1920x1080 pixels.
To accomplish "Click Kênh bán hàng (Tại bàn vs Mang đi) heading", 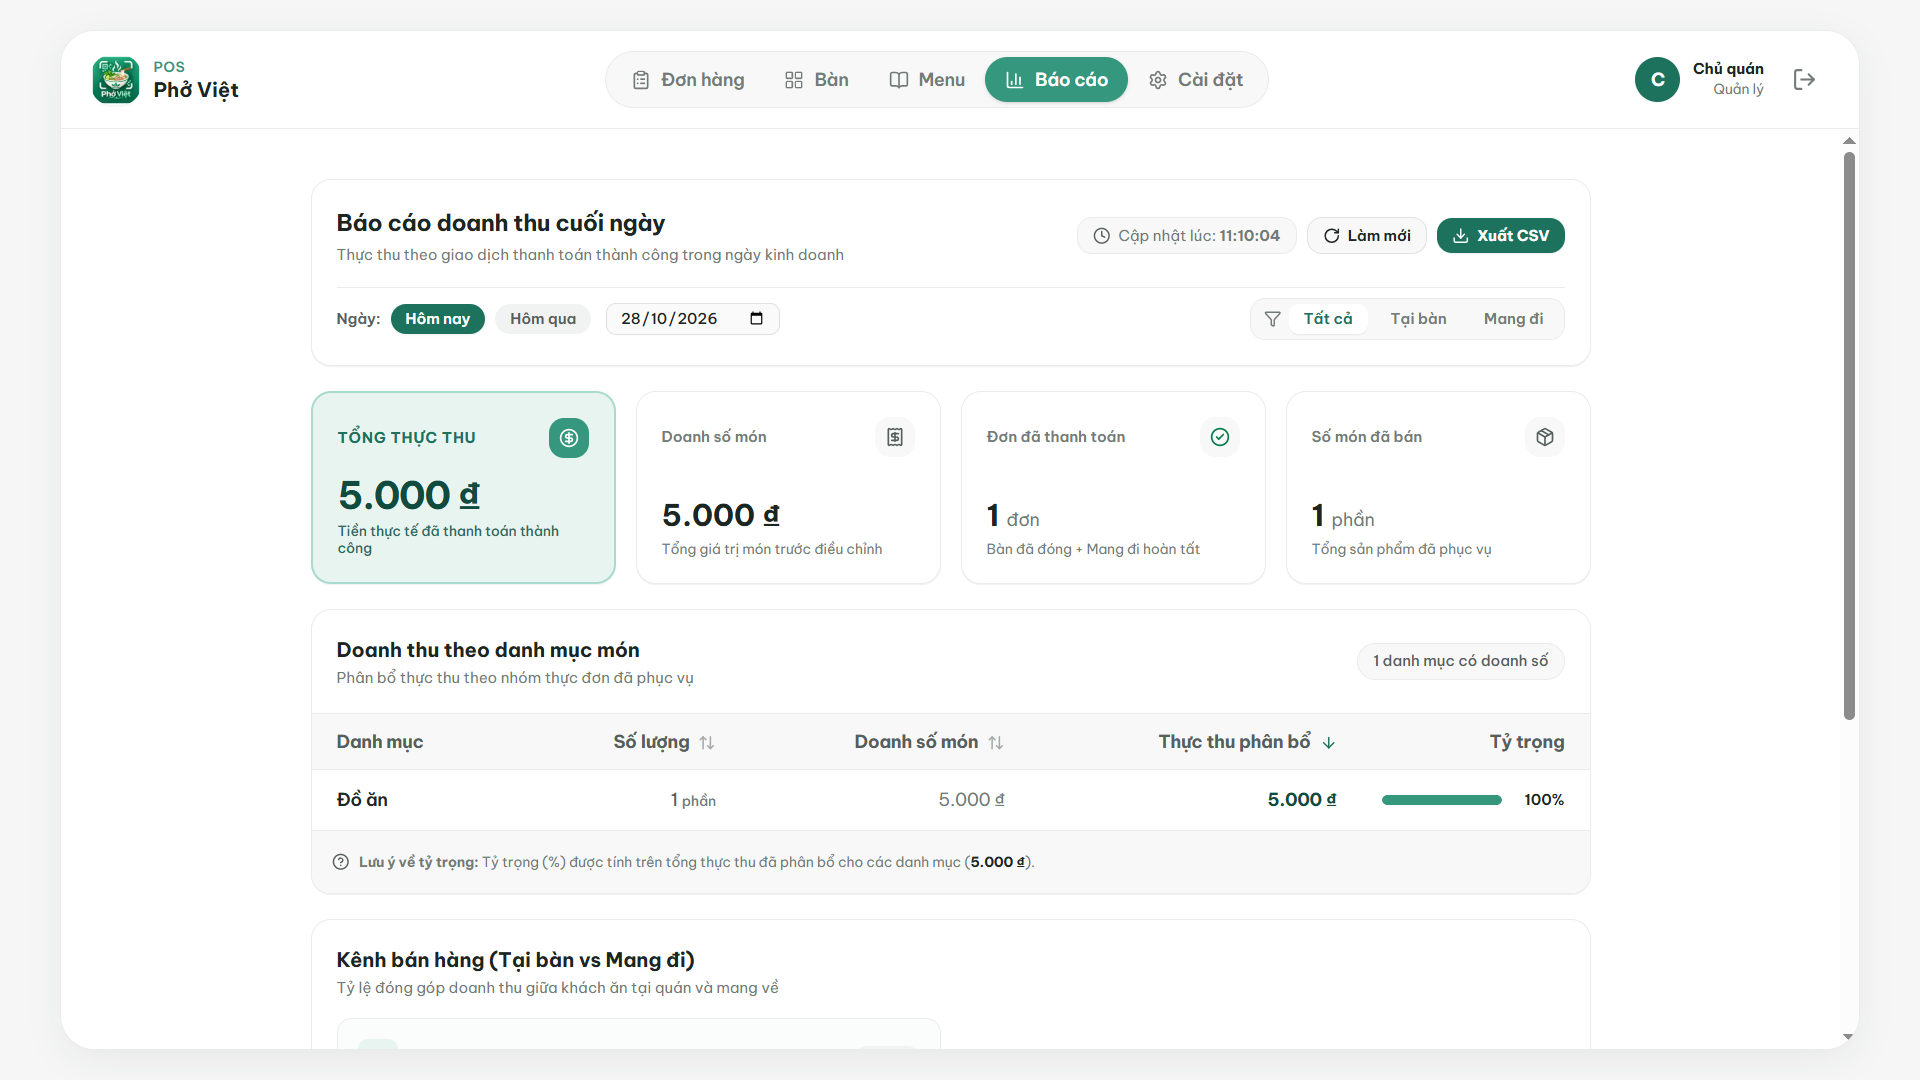I will pos(516,960).
